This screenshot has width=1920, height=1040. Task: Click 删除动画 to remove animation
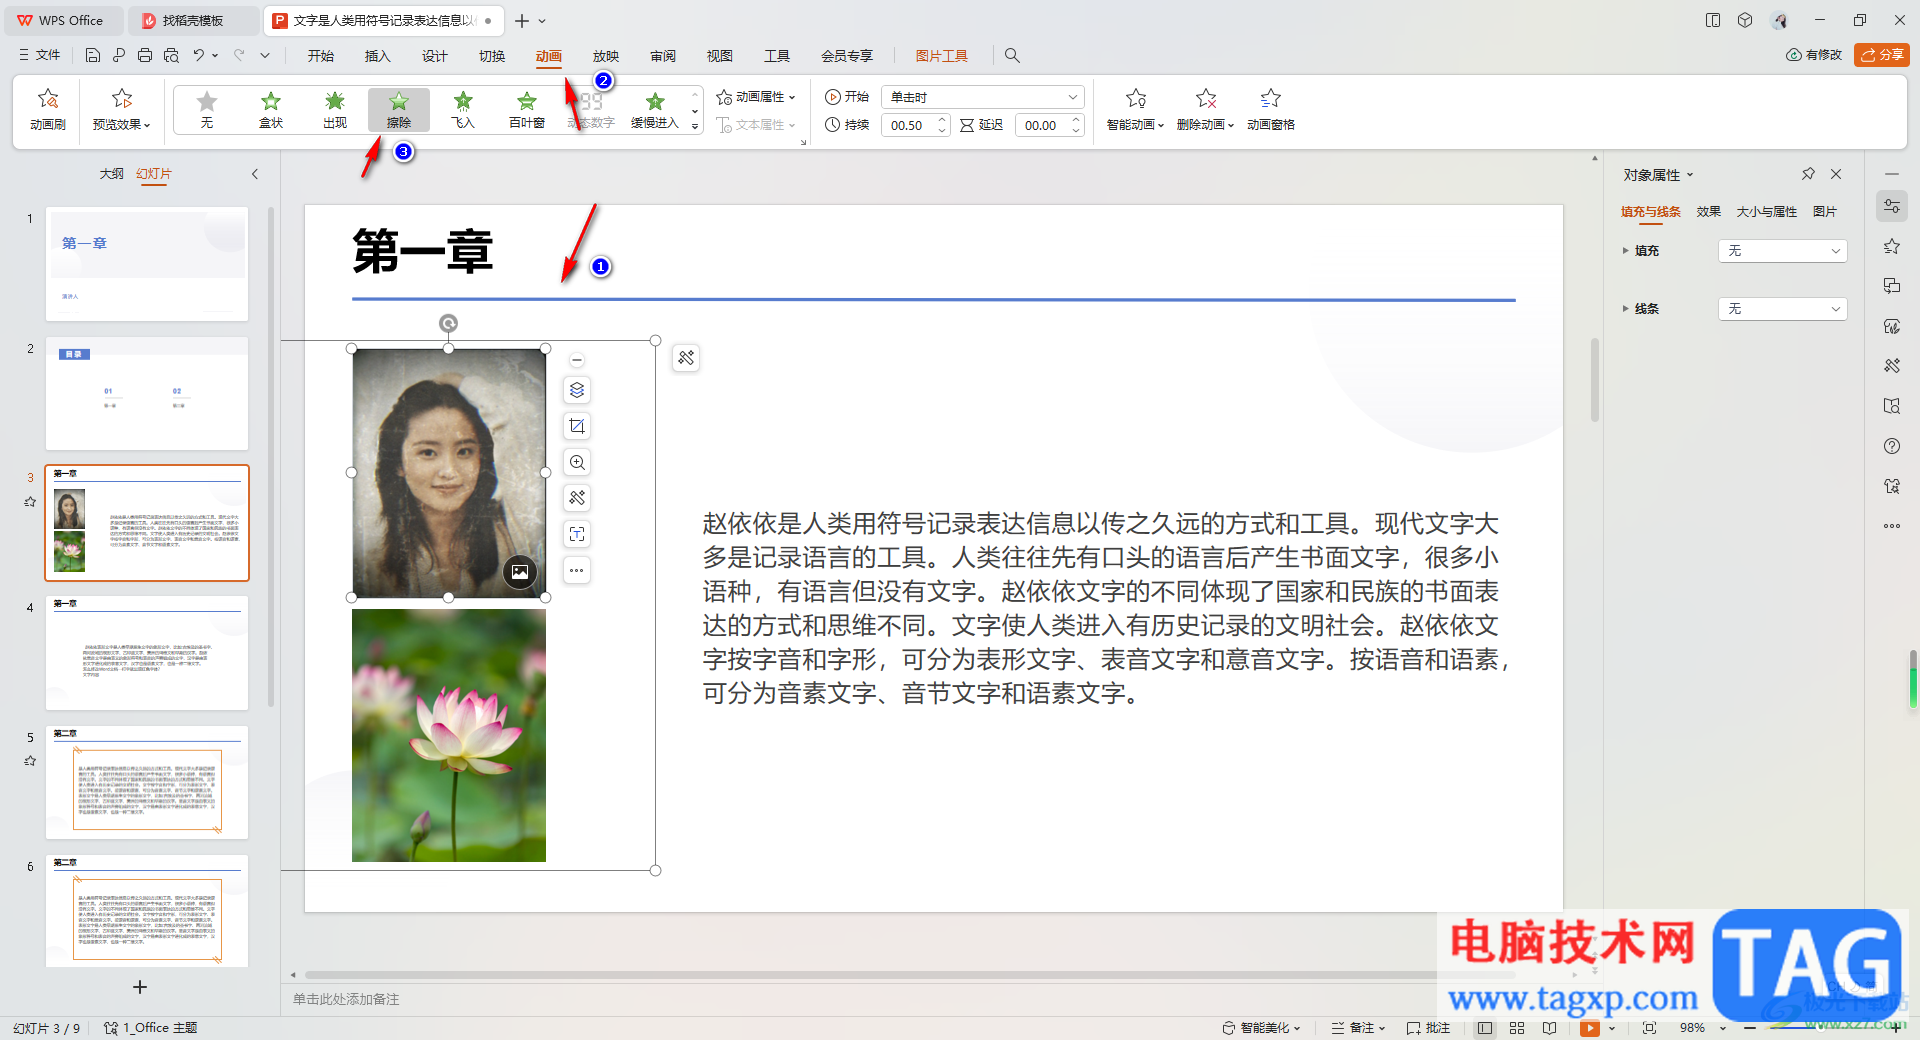[x=1205, y=109]
